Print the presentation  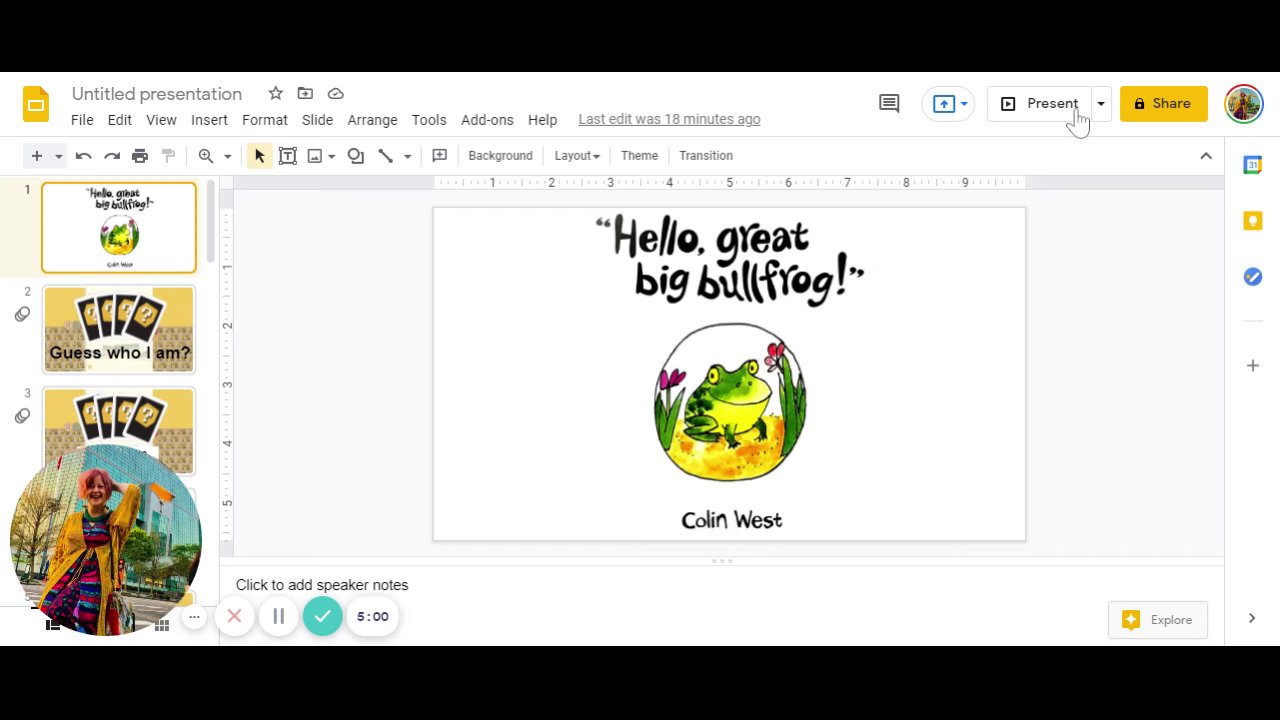click(140, 155)
